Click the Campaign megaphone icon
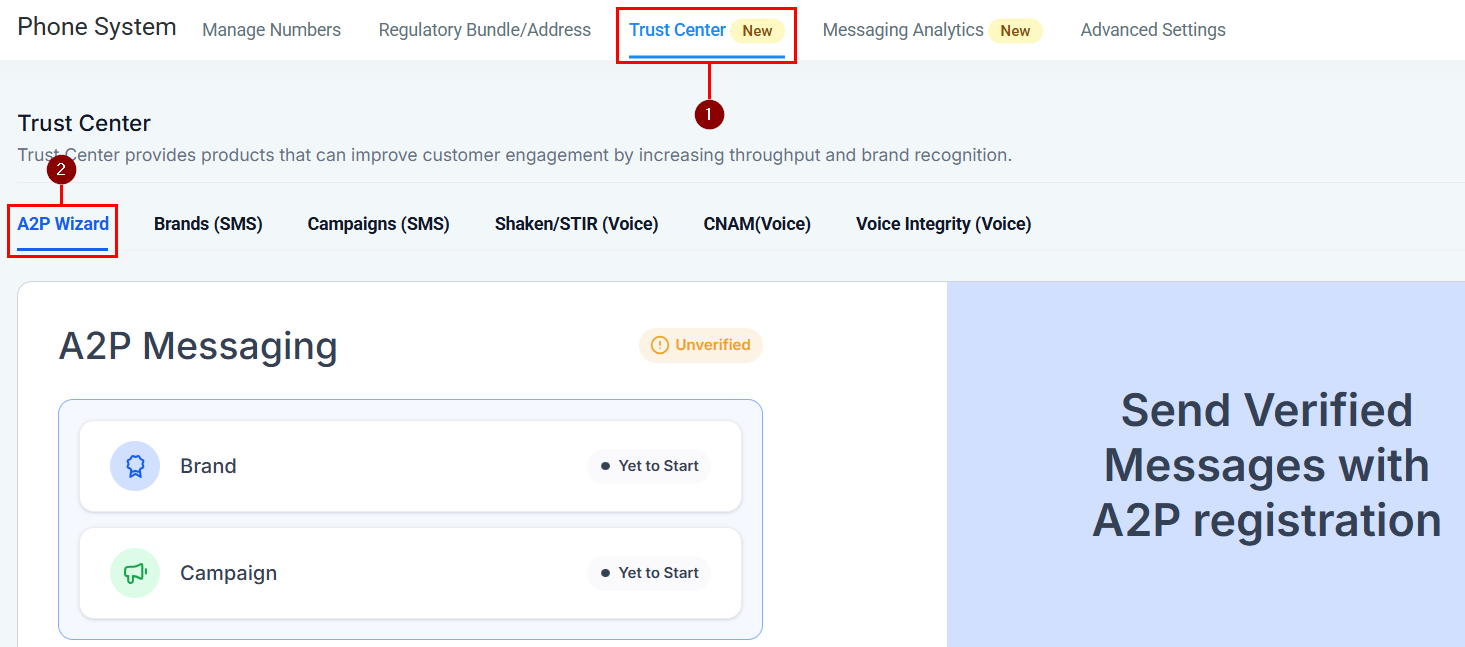The width and height of the screenshot is (1465, 647). (135, 573)
